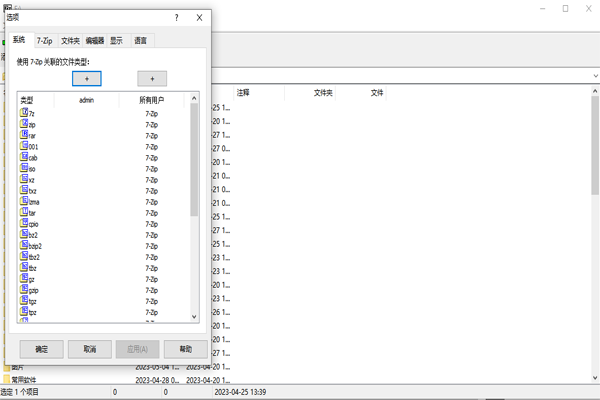
Task: Click the 应用(A) button
Action: (x=137, y=349)
